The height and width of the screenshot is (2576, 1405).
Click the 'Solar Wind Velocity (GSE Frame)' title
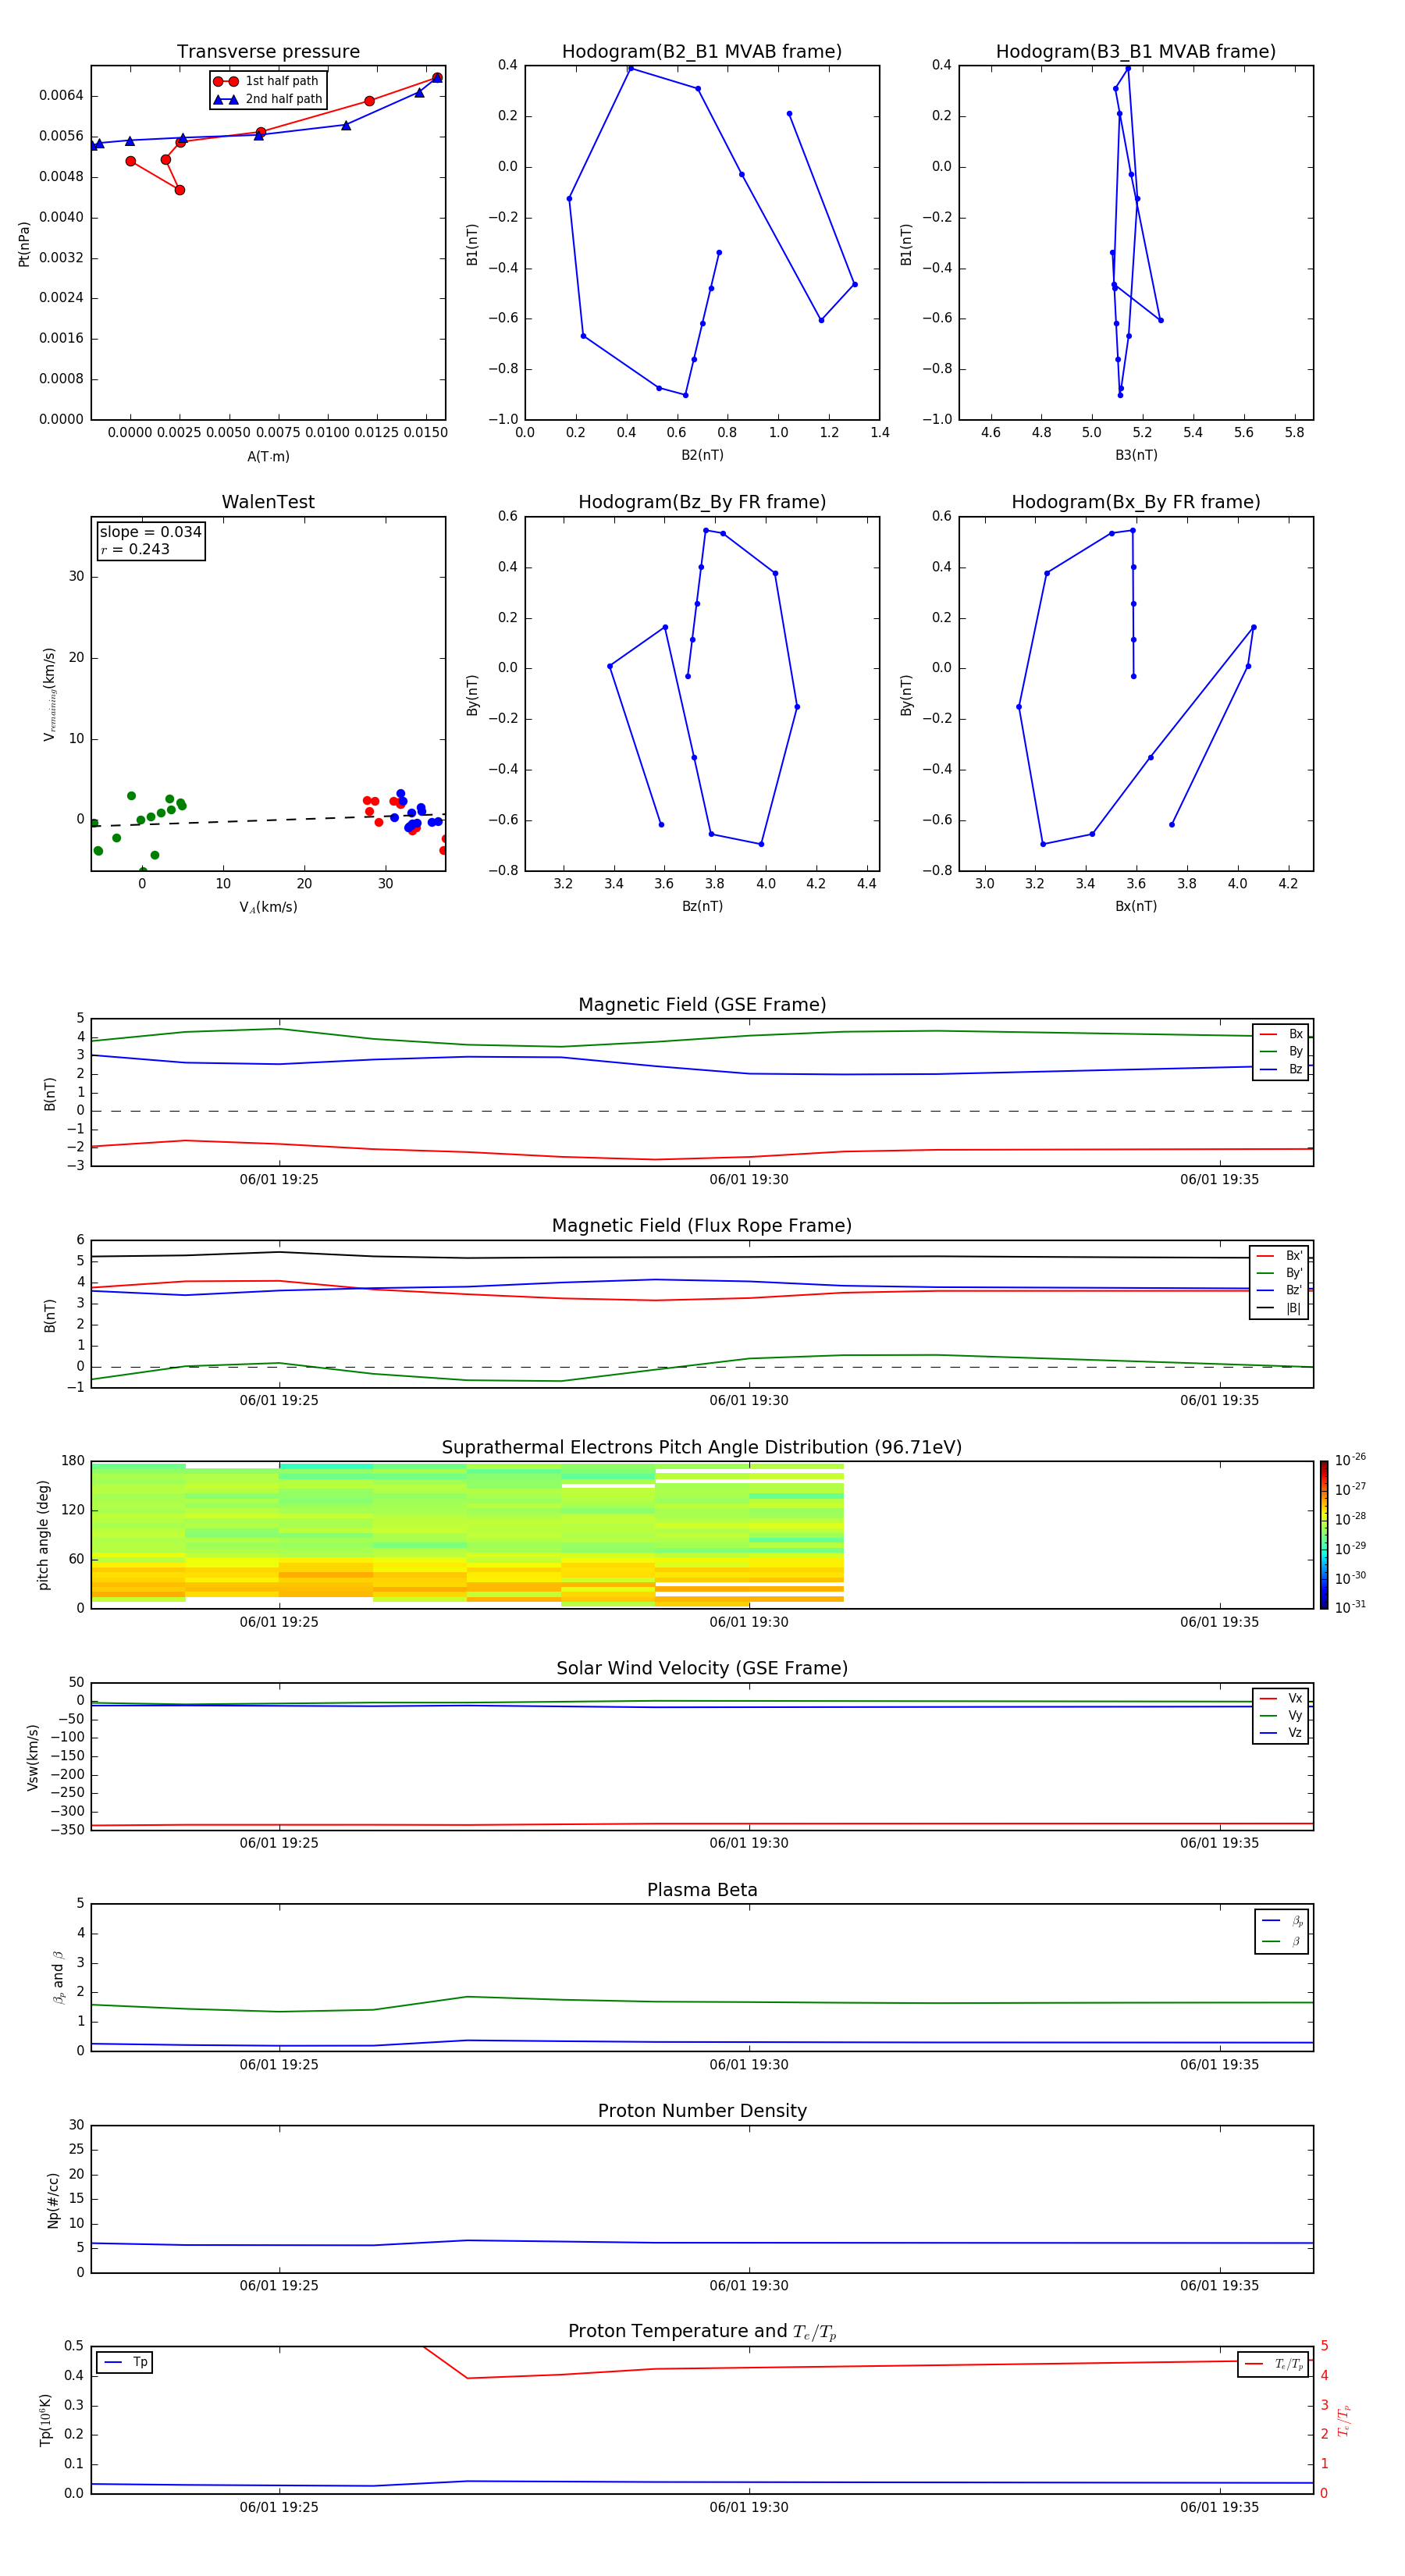[702, 1668]
